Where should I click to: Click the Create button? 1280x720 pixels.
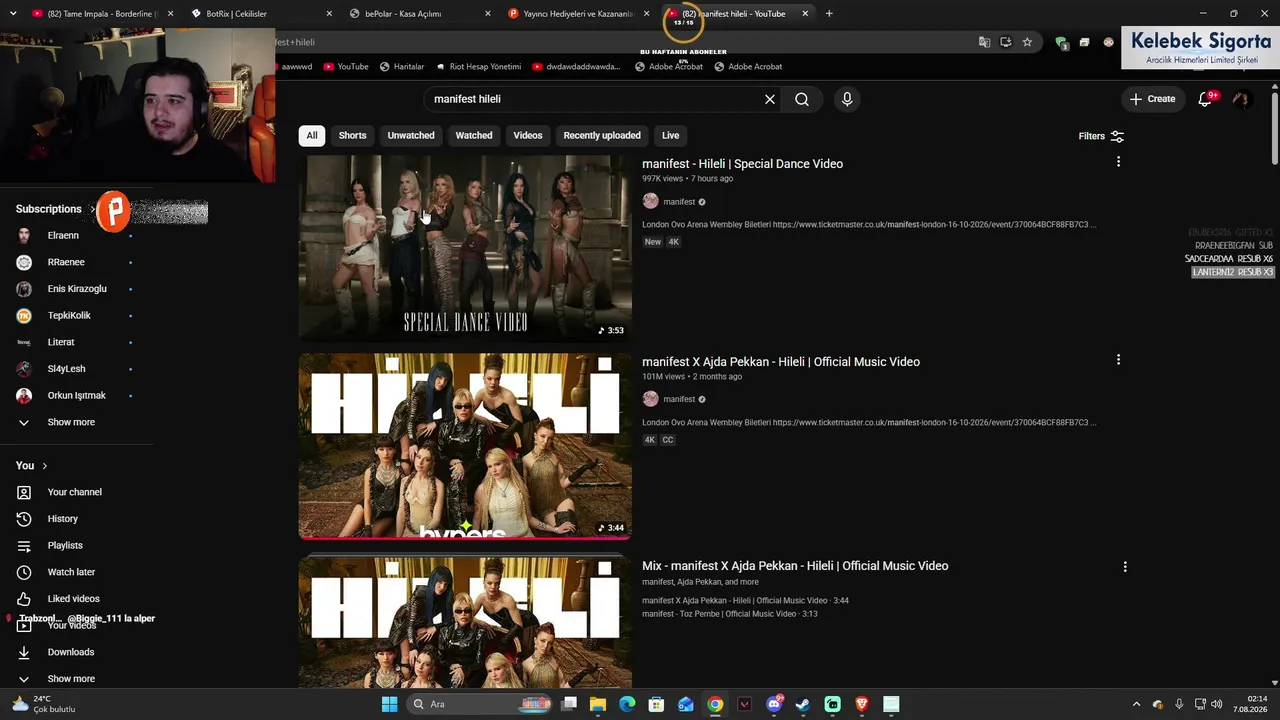1152,99
